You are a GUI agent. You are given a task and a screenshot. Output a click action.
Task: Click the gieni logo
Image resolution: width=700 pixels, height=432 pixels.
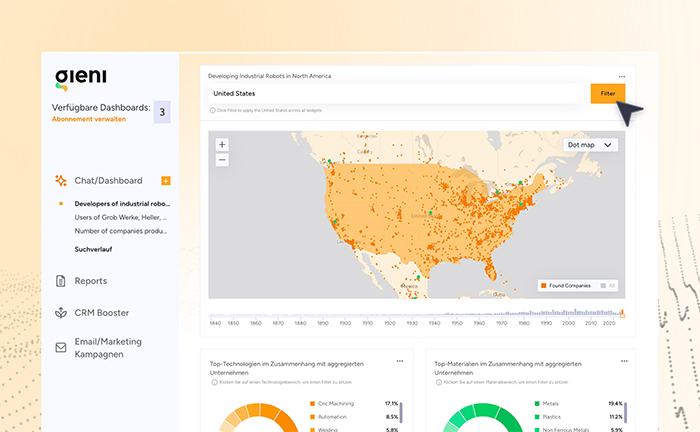81,79
